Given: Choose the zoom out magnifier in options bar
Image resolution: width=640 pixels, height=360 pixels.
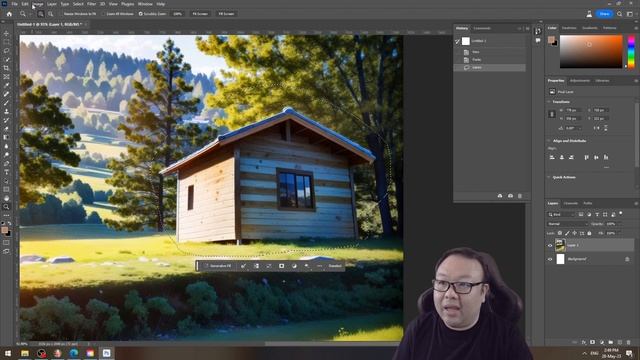Looking at the screenshot, I should (x=51, y=14).
